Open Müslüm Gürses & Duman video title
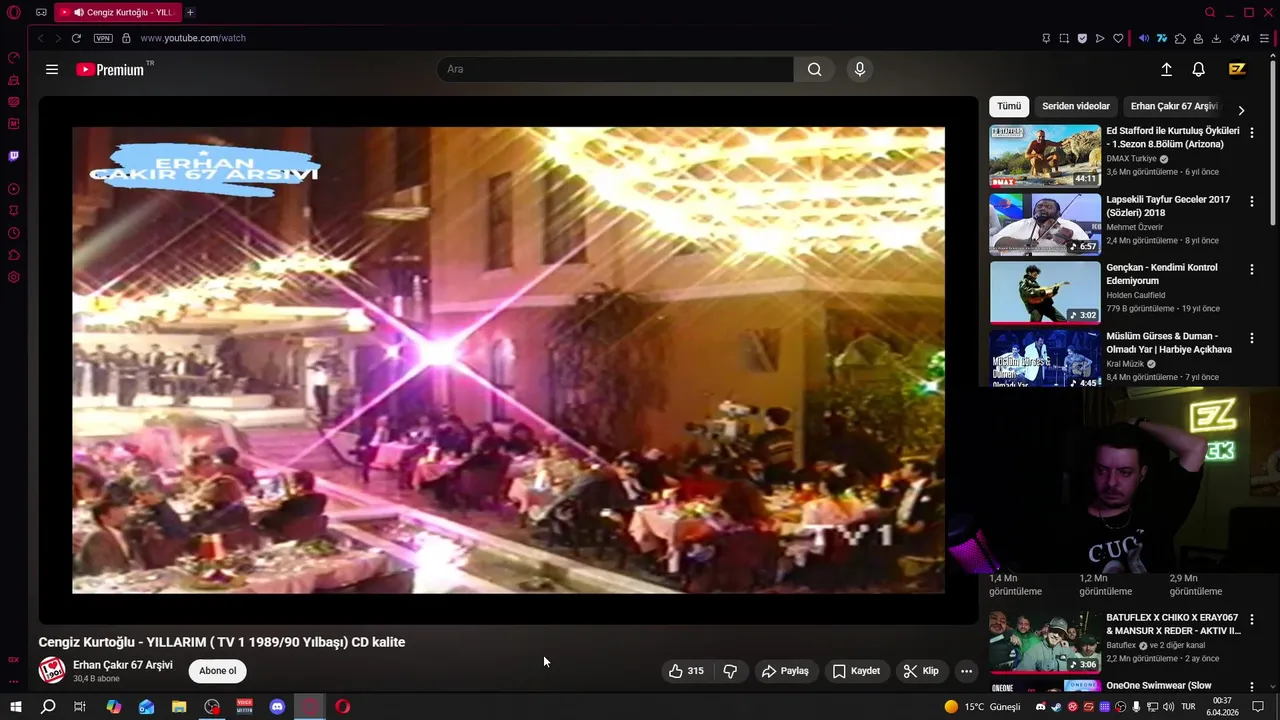This screenshot has height=720, width=1280. click(x=1169, y=343)
